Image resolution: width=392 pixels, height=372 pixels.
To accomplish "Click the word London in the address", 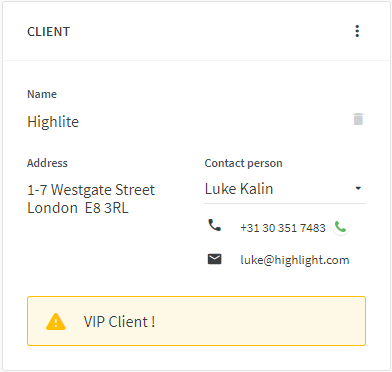I will (x=52, y=208).
